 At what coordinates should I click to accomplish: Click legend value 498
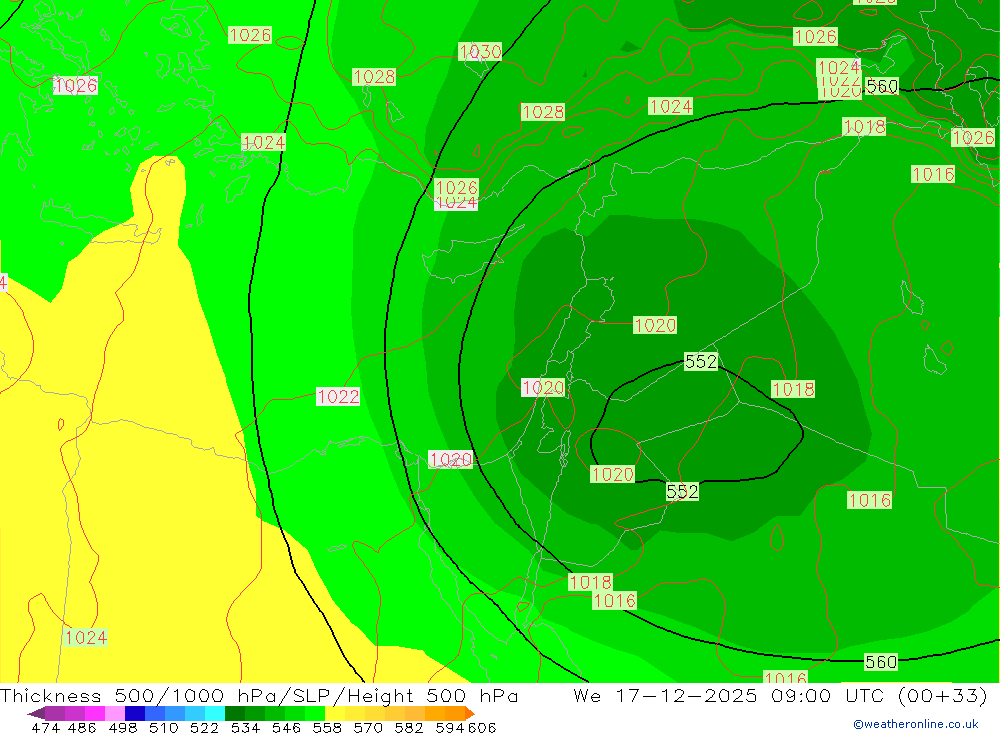122,727
